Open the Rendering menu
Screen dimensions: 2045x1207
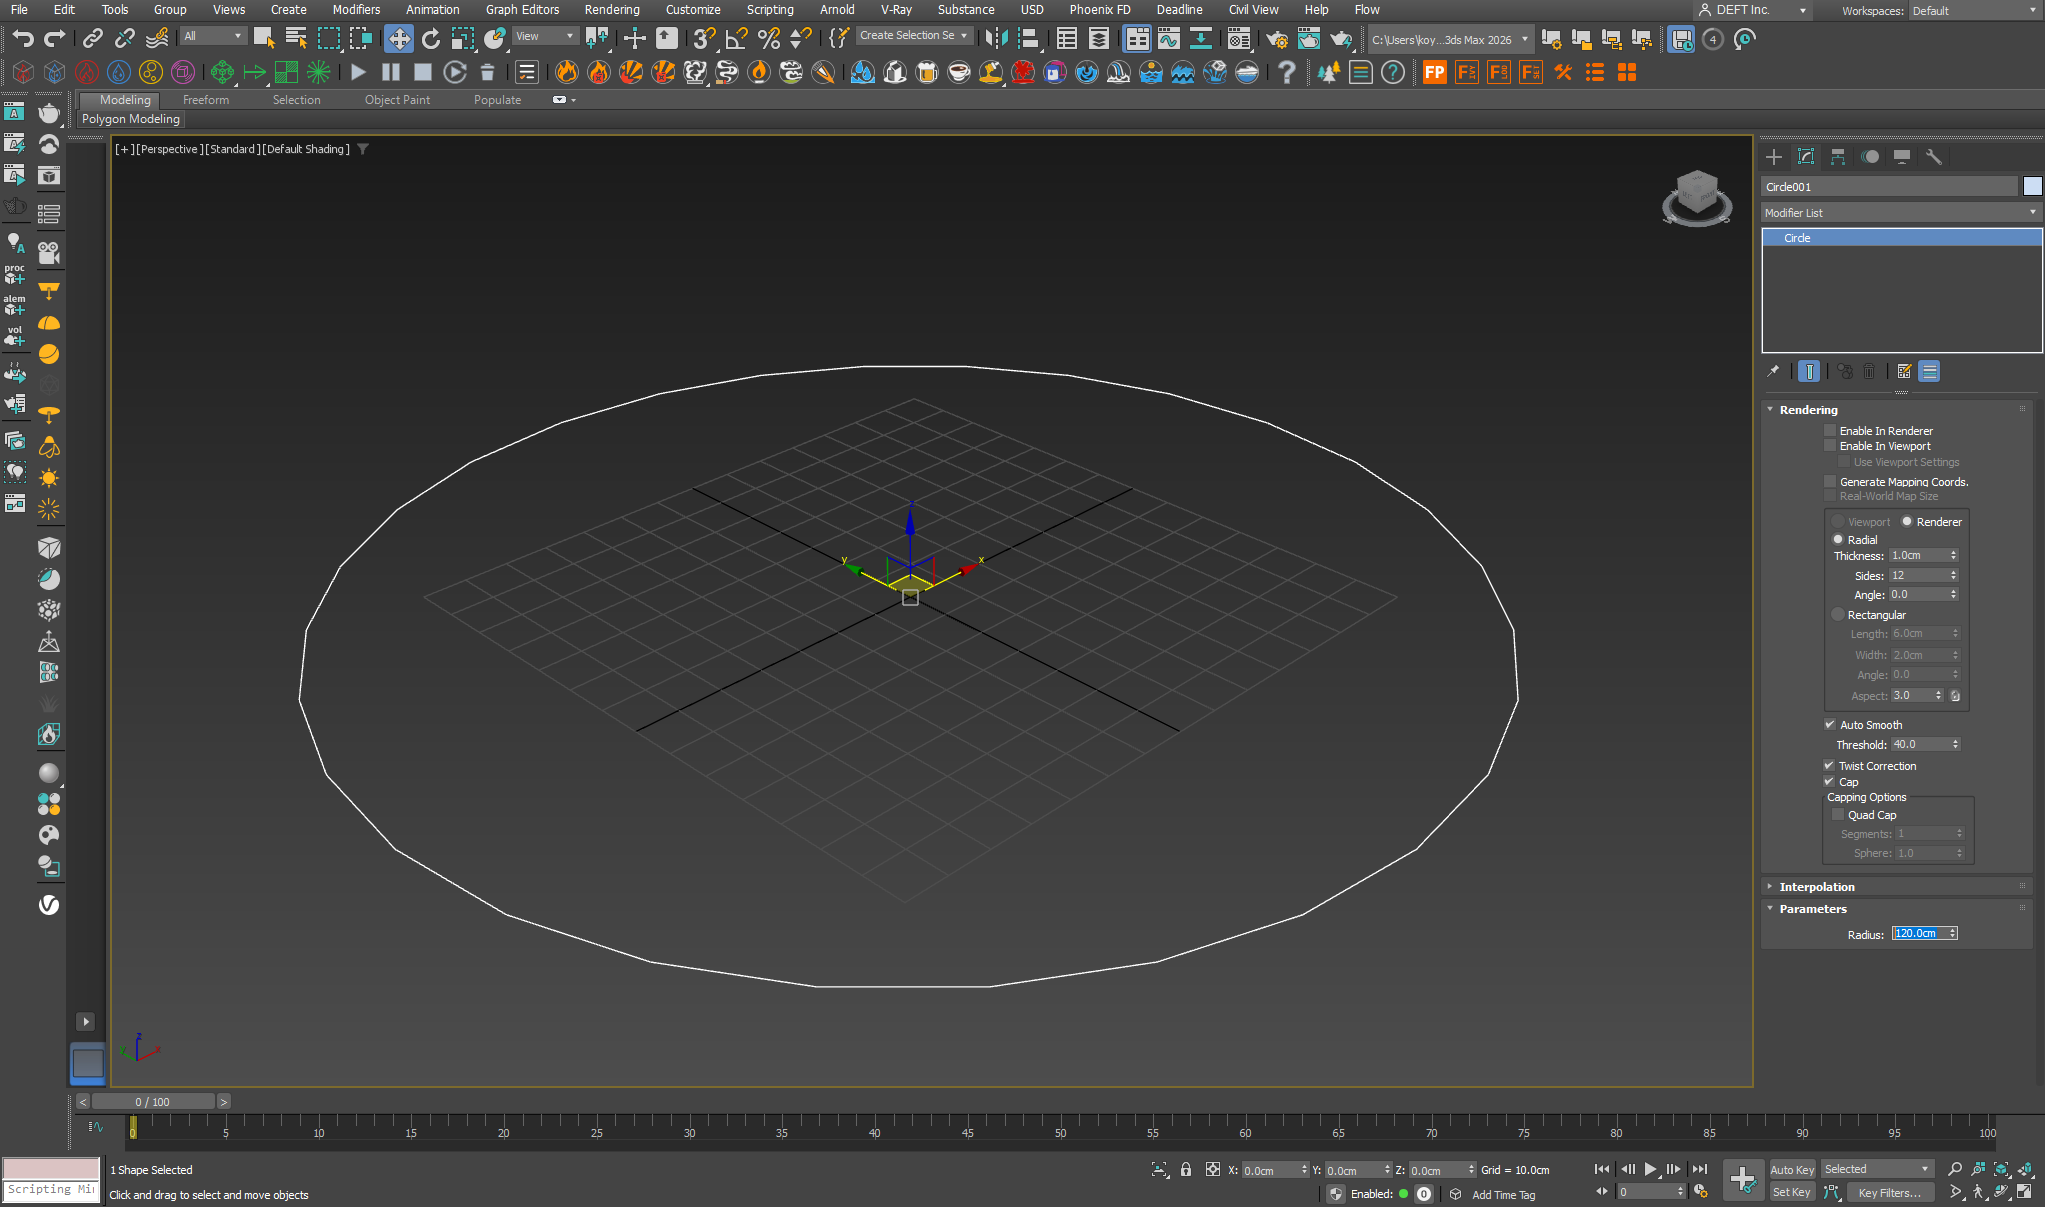[611, 10]
